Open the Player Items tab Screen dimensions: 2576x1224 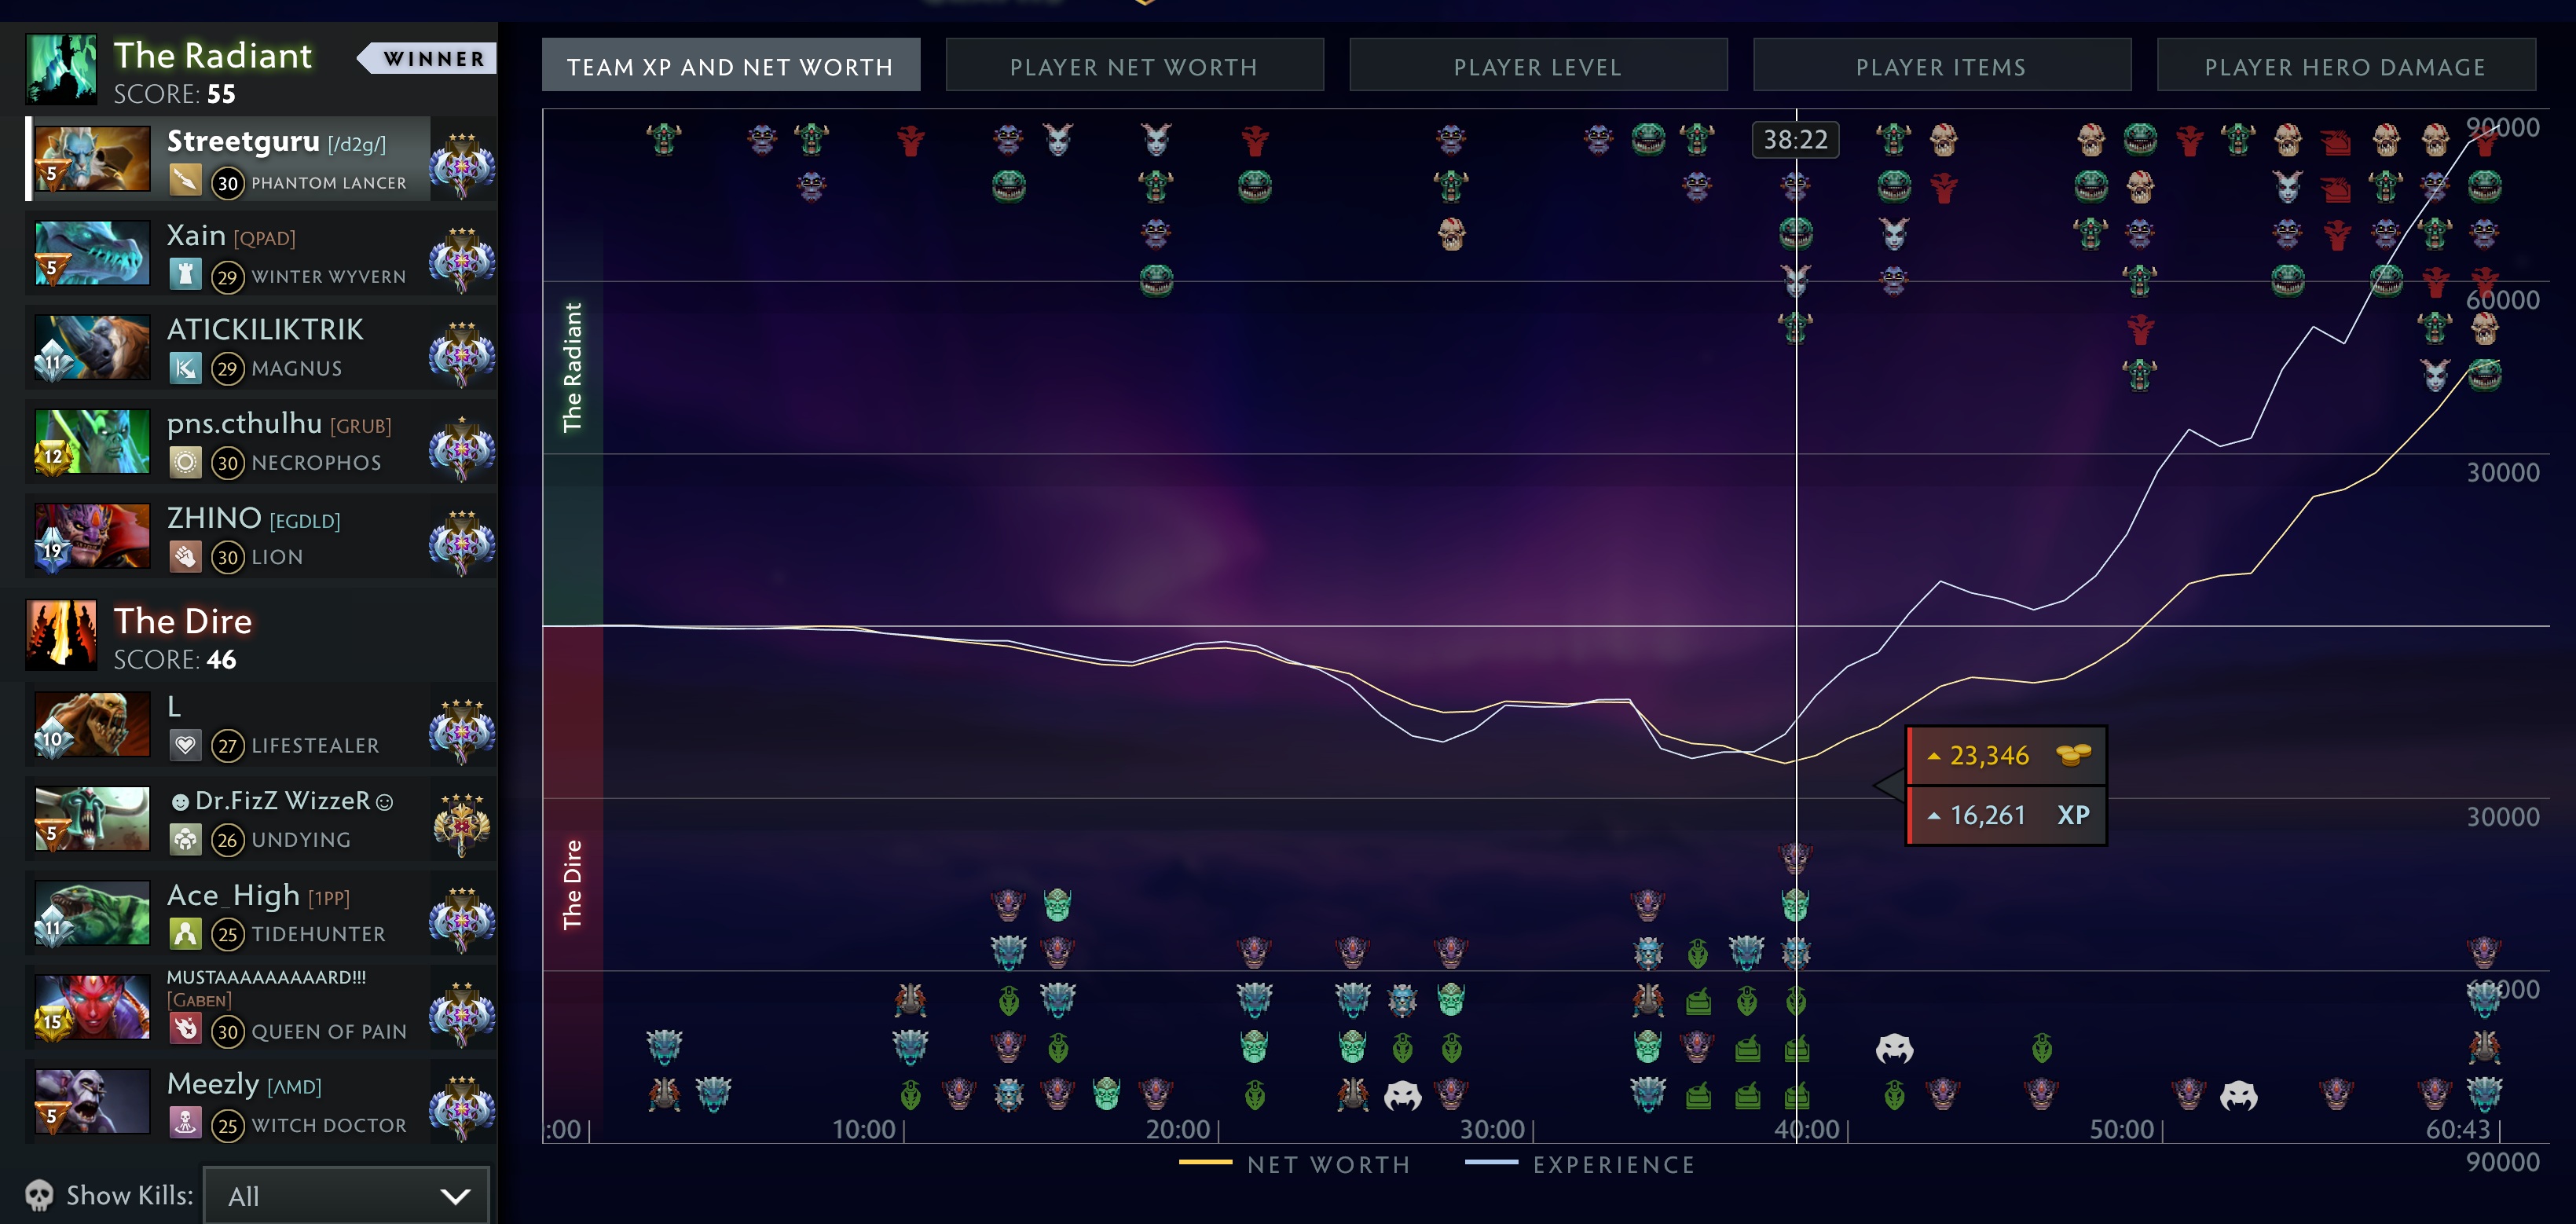tap(1941, 66)
